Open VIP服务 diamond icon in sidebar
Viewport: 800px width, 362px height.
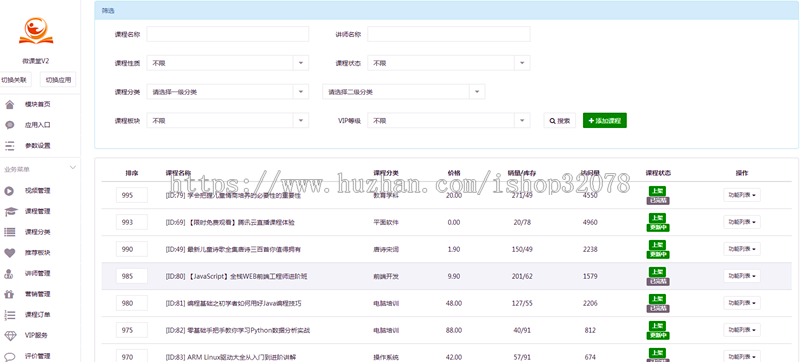10,335
